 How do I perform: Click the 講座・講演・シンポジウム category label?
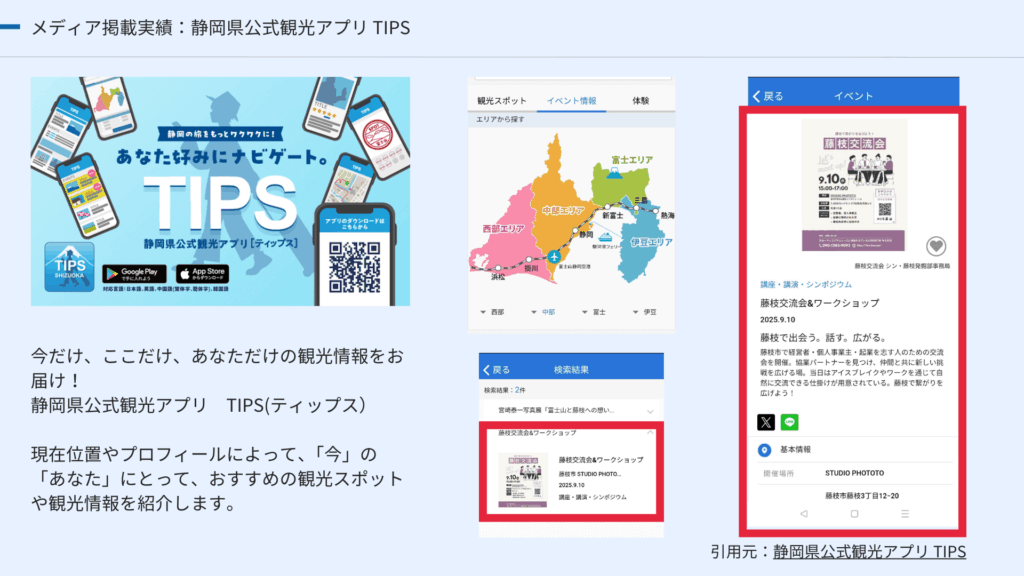click(806, 285)
